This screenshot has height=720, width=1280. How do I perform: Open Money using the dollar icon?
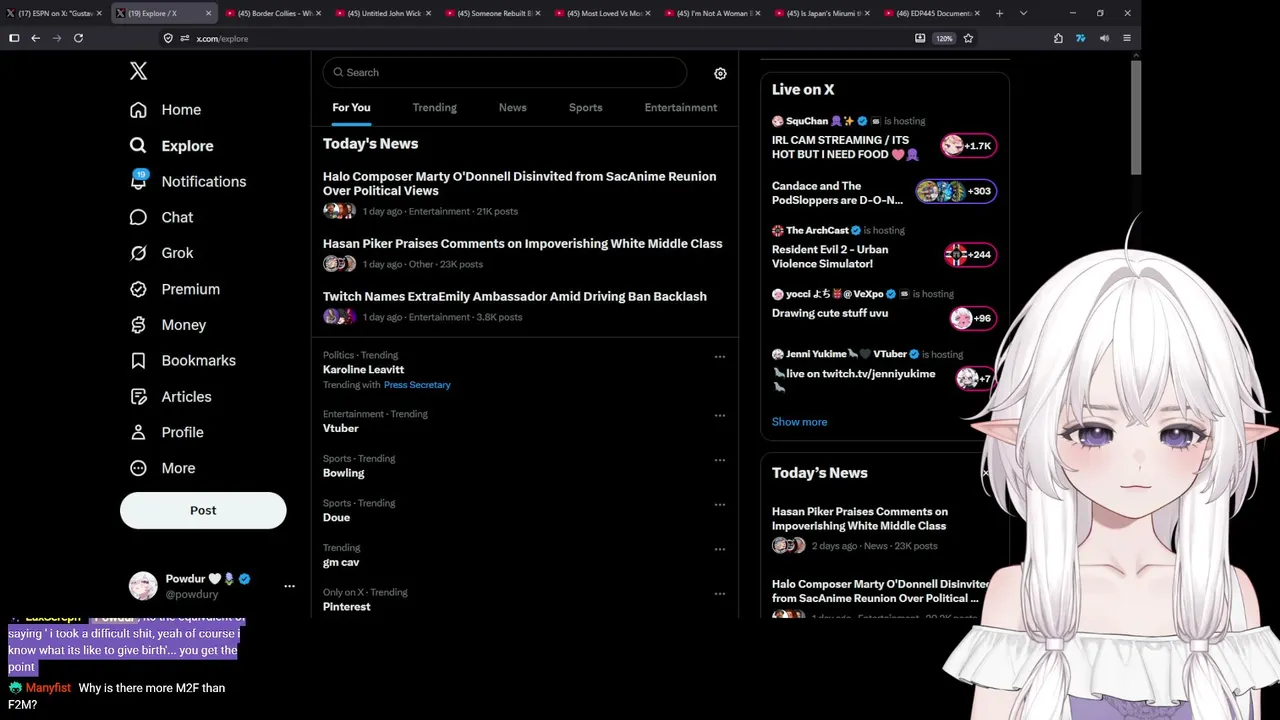(138, 325)
